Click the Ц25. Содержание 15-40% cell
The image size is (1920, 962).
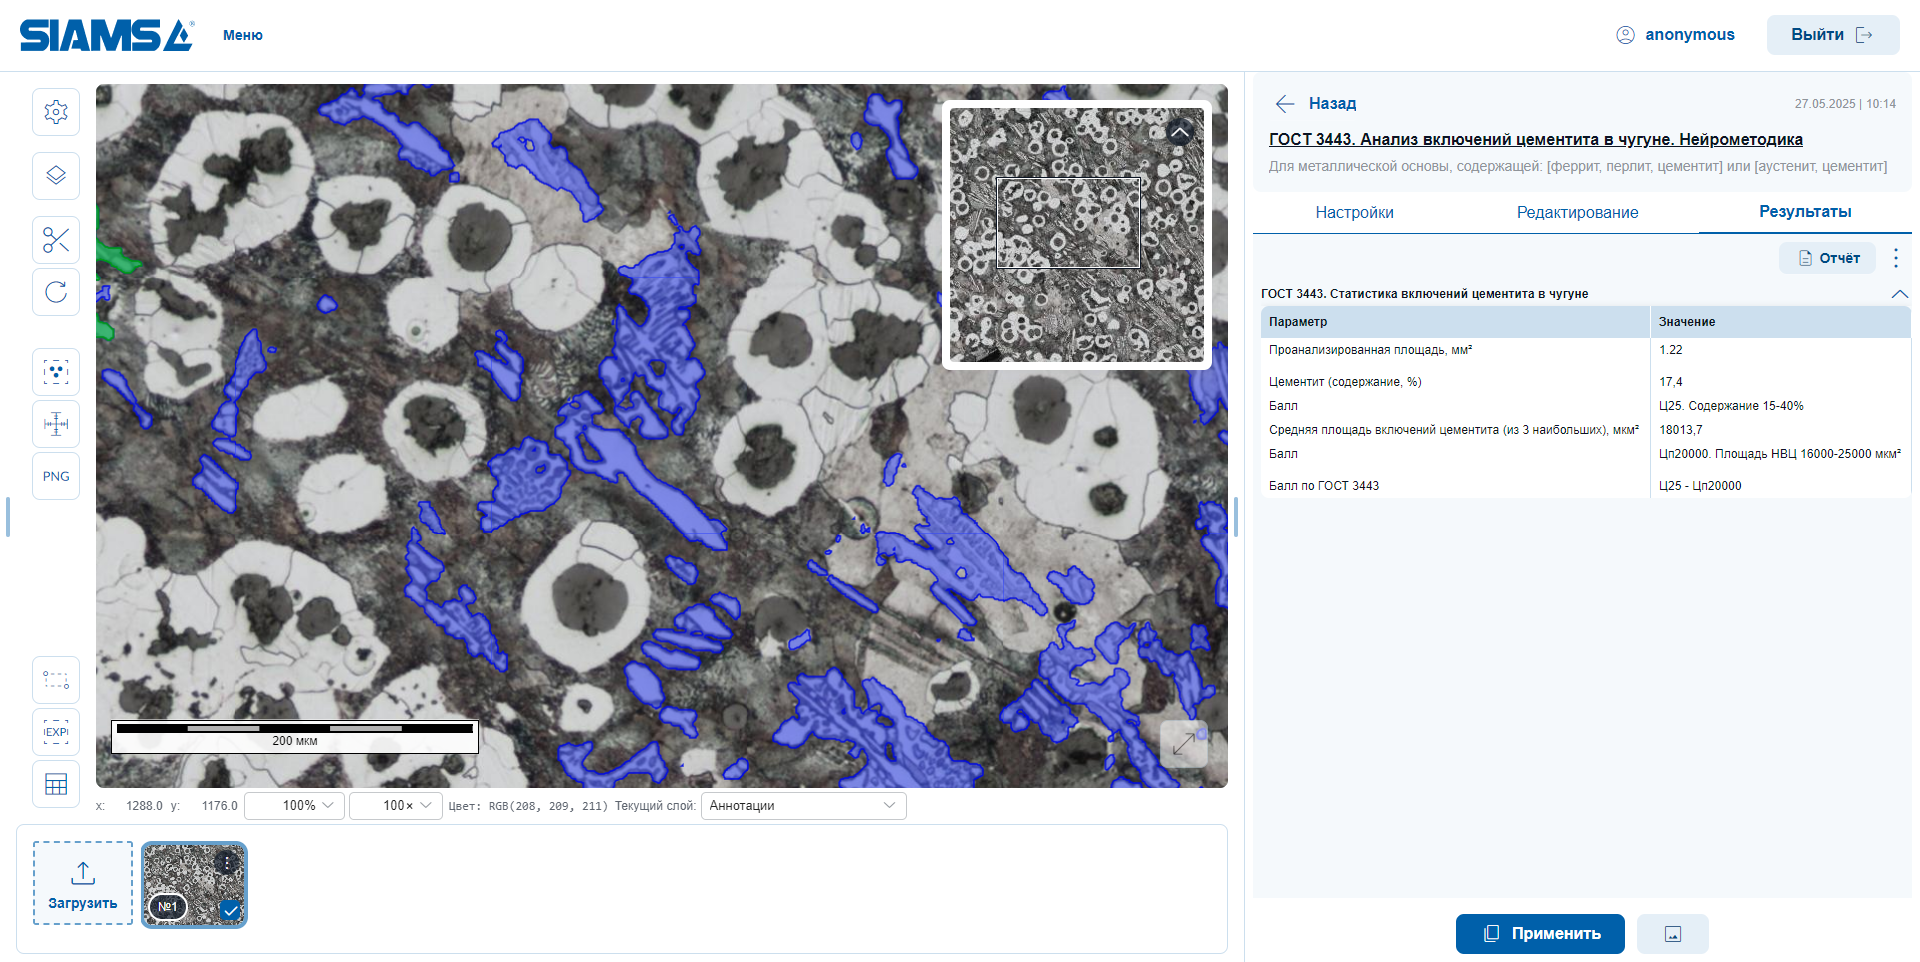click(1731, 406)
